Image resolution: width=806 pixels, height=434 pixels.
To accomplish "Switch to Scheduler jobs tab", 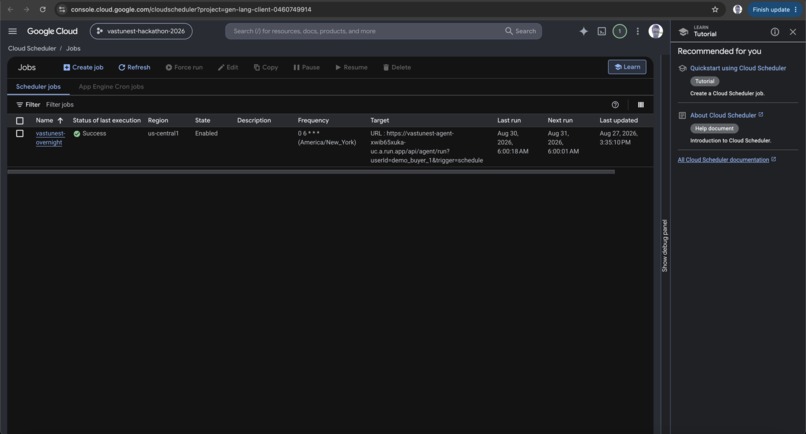I will coord(38,86).
